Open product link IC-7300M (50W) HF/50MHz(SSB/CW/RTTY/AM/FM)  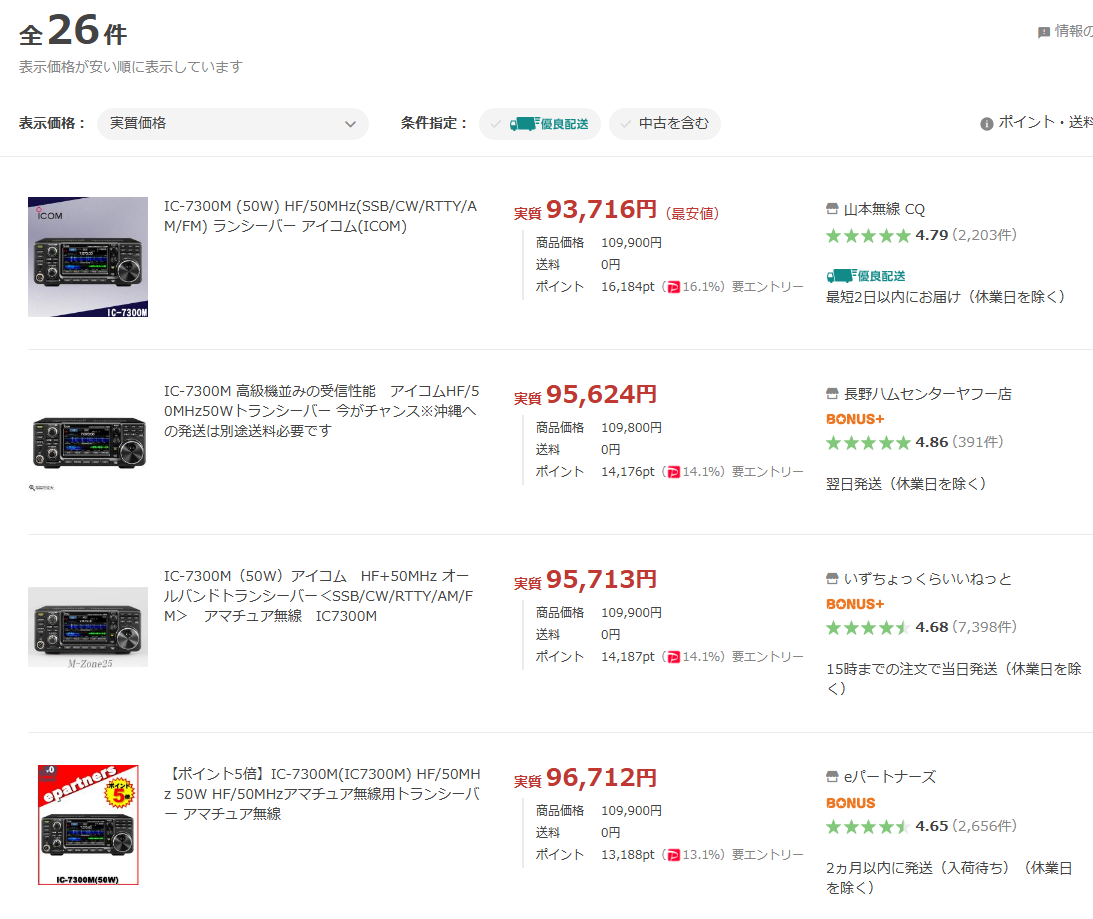321,216
